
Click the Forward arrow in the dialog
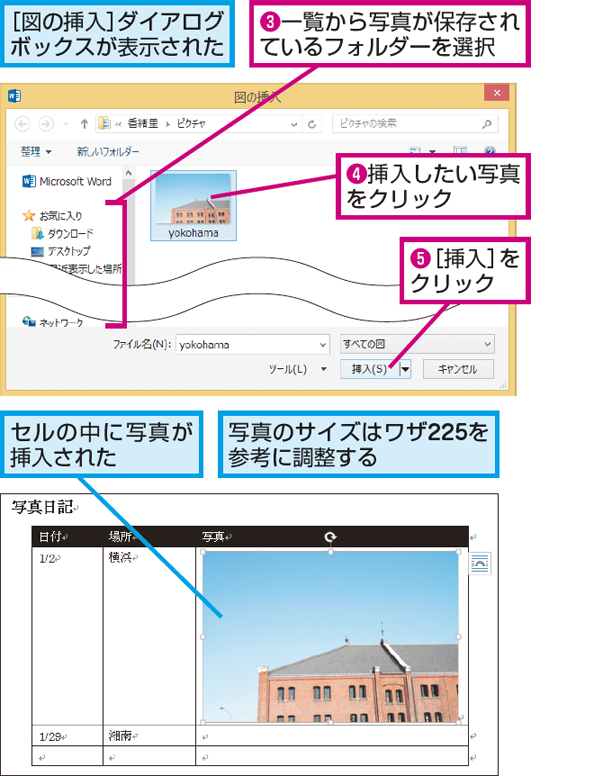pyautogui.click(x=46, y=124)
